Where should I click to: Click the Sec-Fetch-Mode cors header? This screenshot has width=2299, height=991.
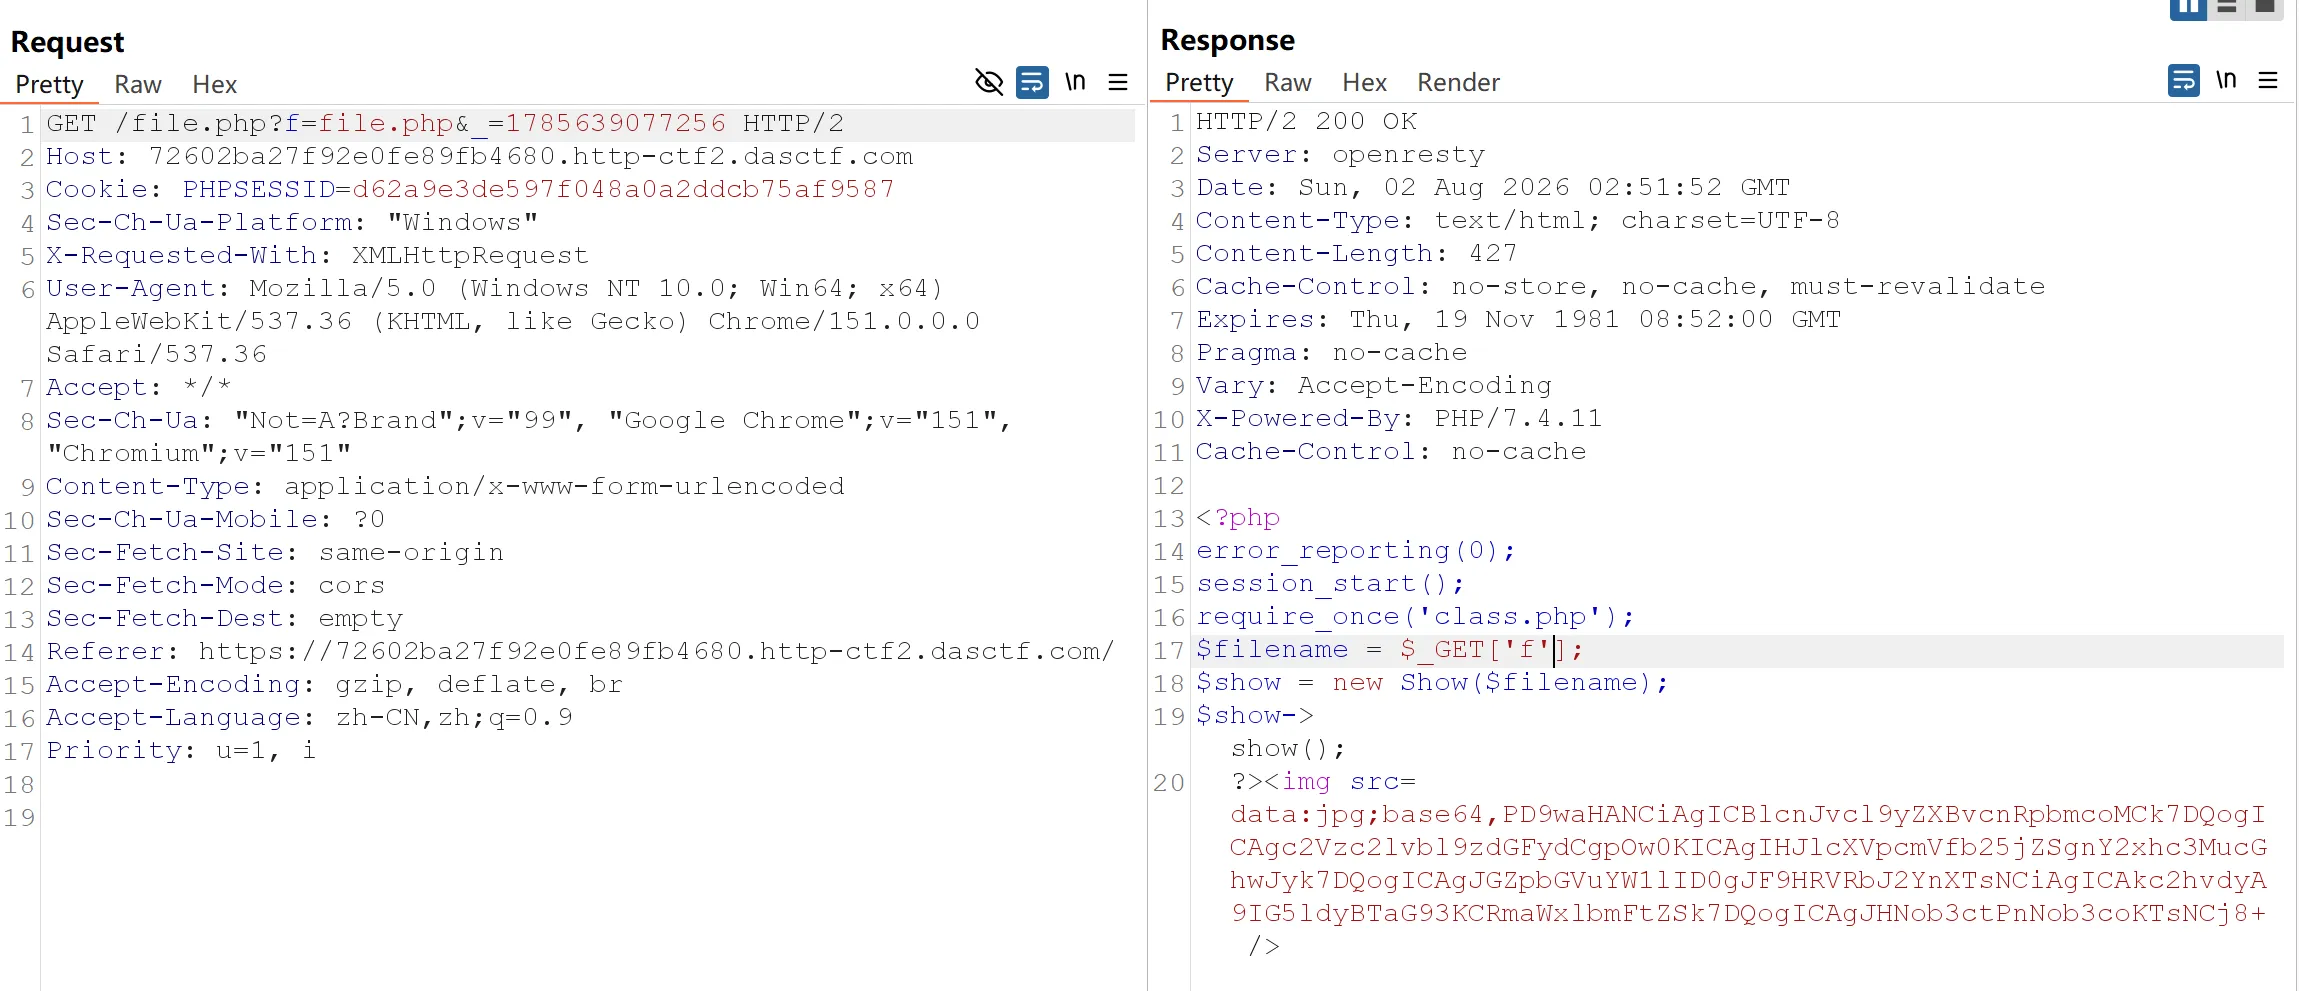(x=215, y=586)
